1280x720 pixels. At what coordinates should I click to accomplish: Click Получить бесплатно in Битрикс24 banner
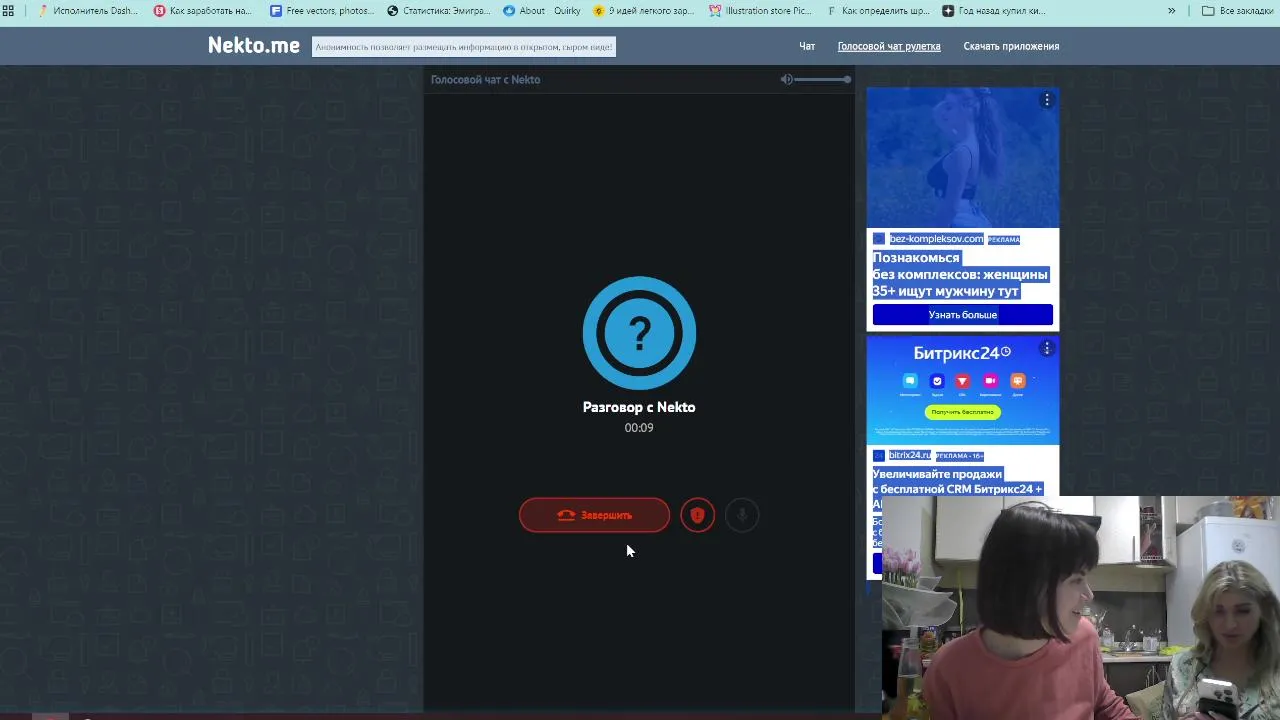pos(962,412)
